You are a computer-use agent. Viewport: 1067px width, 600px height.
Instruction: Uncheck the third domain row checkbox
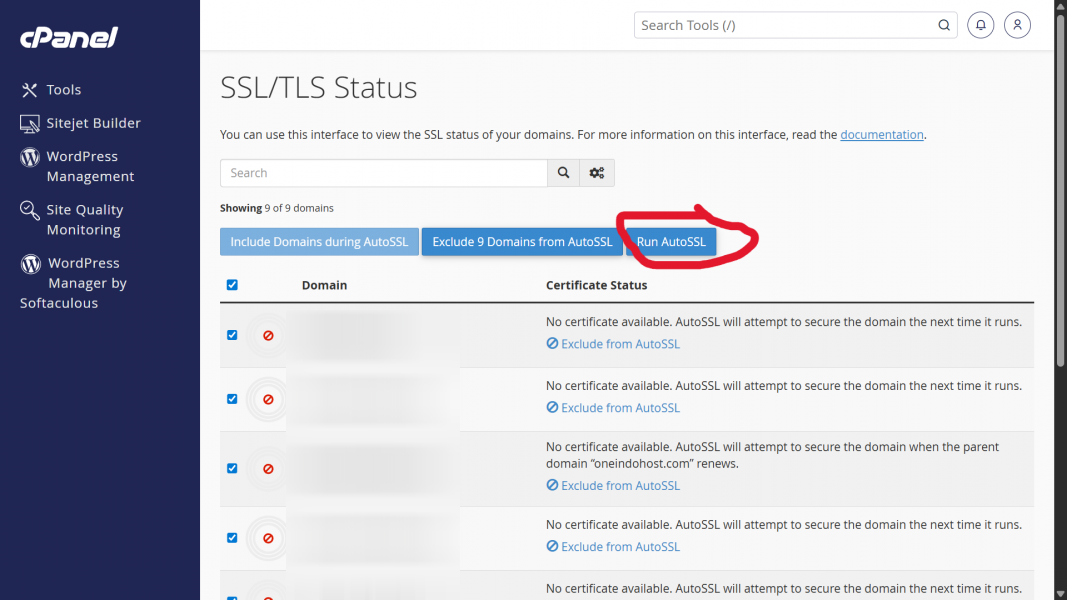coord(232,468)
